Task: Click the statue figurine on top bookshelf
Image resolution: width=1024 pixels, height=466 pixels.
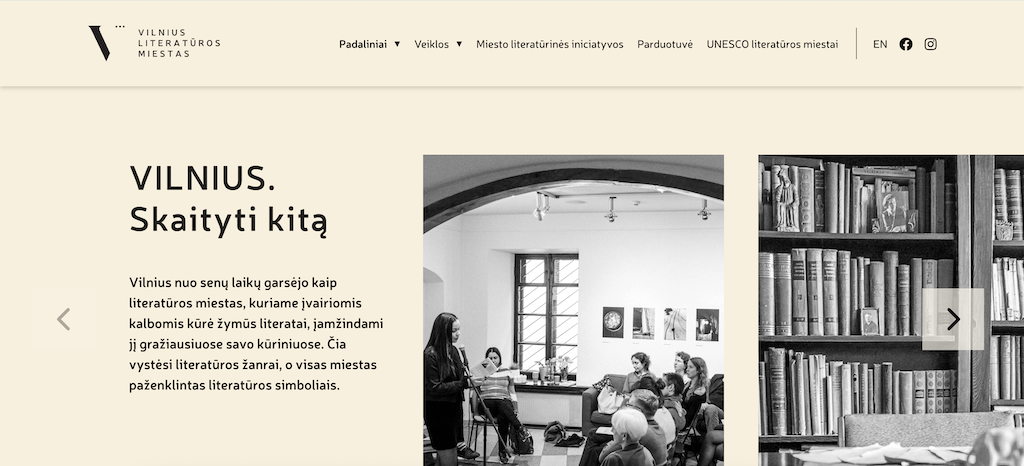Action: click(786, 200)
